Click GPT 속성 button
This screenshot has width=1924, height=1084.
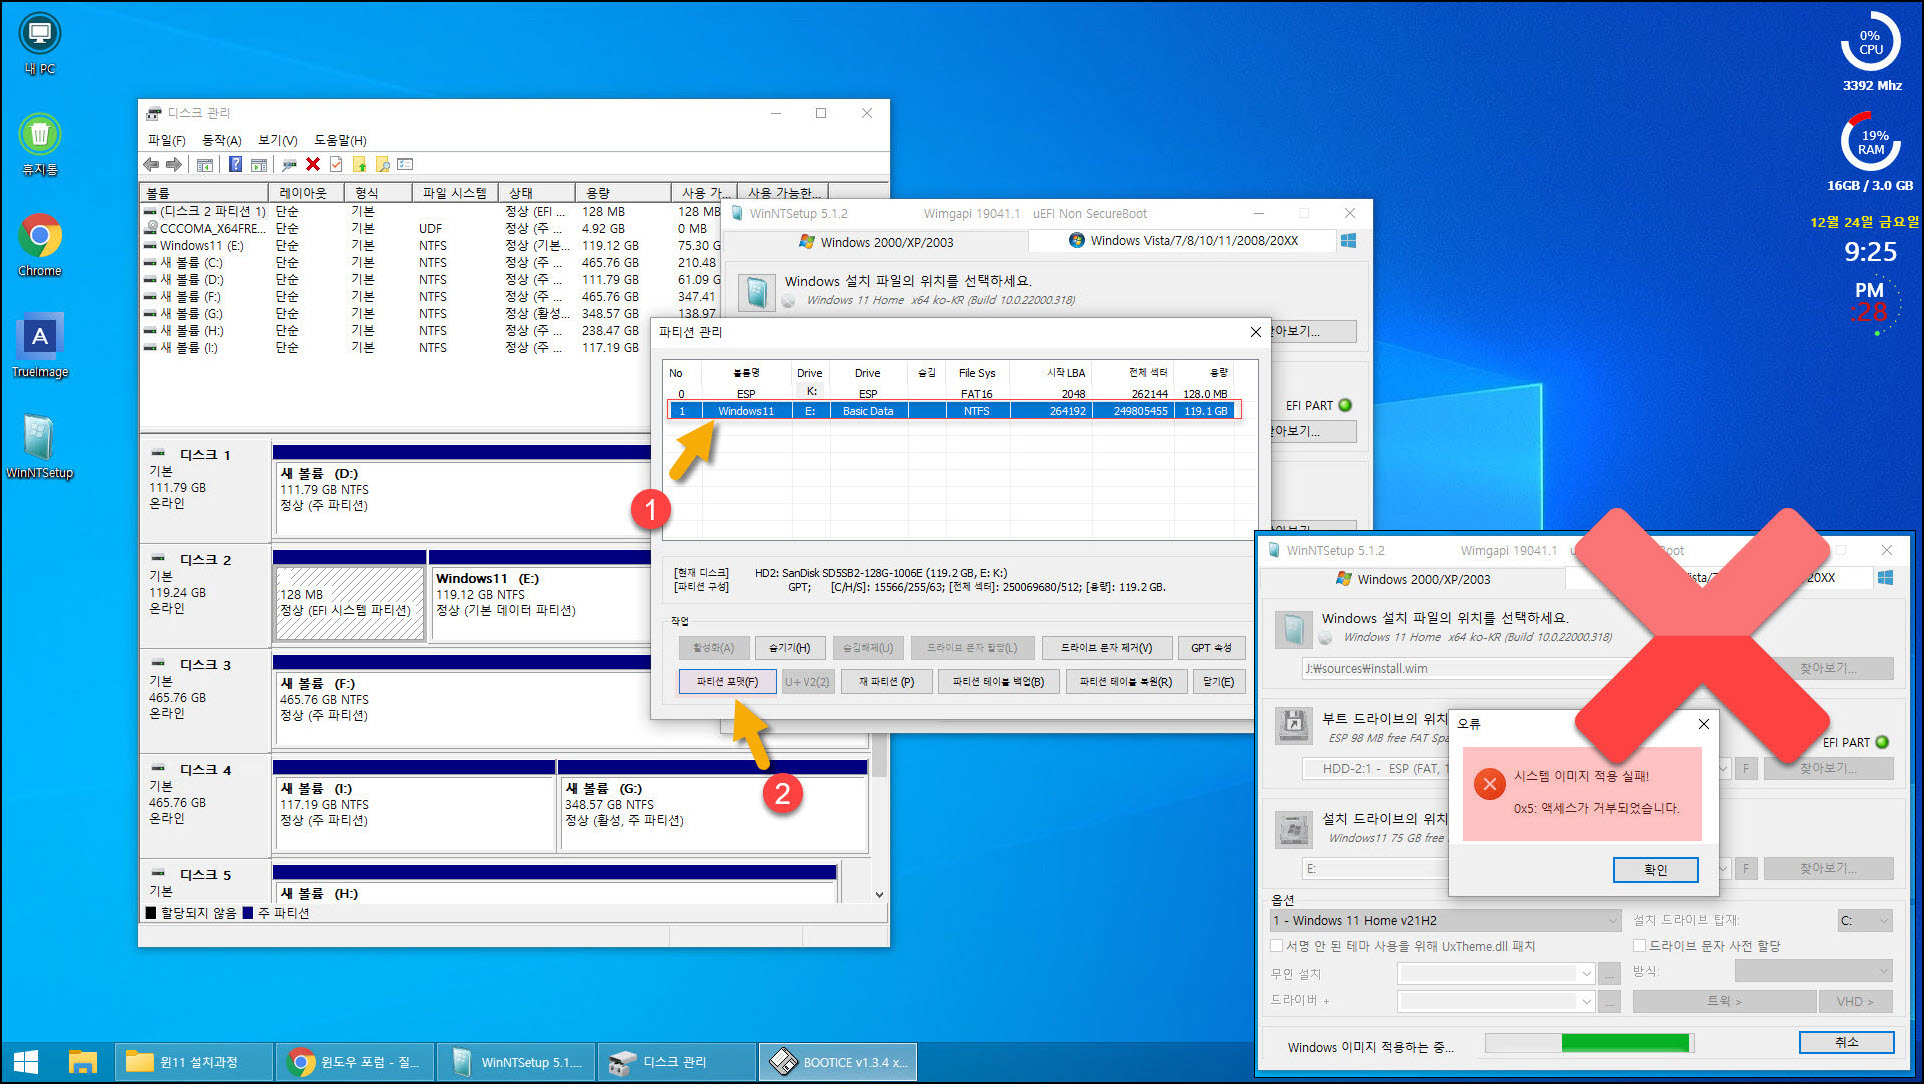pyautogui.click(x=1211, y=648)
